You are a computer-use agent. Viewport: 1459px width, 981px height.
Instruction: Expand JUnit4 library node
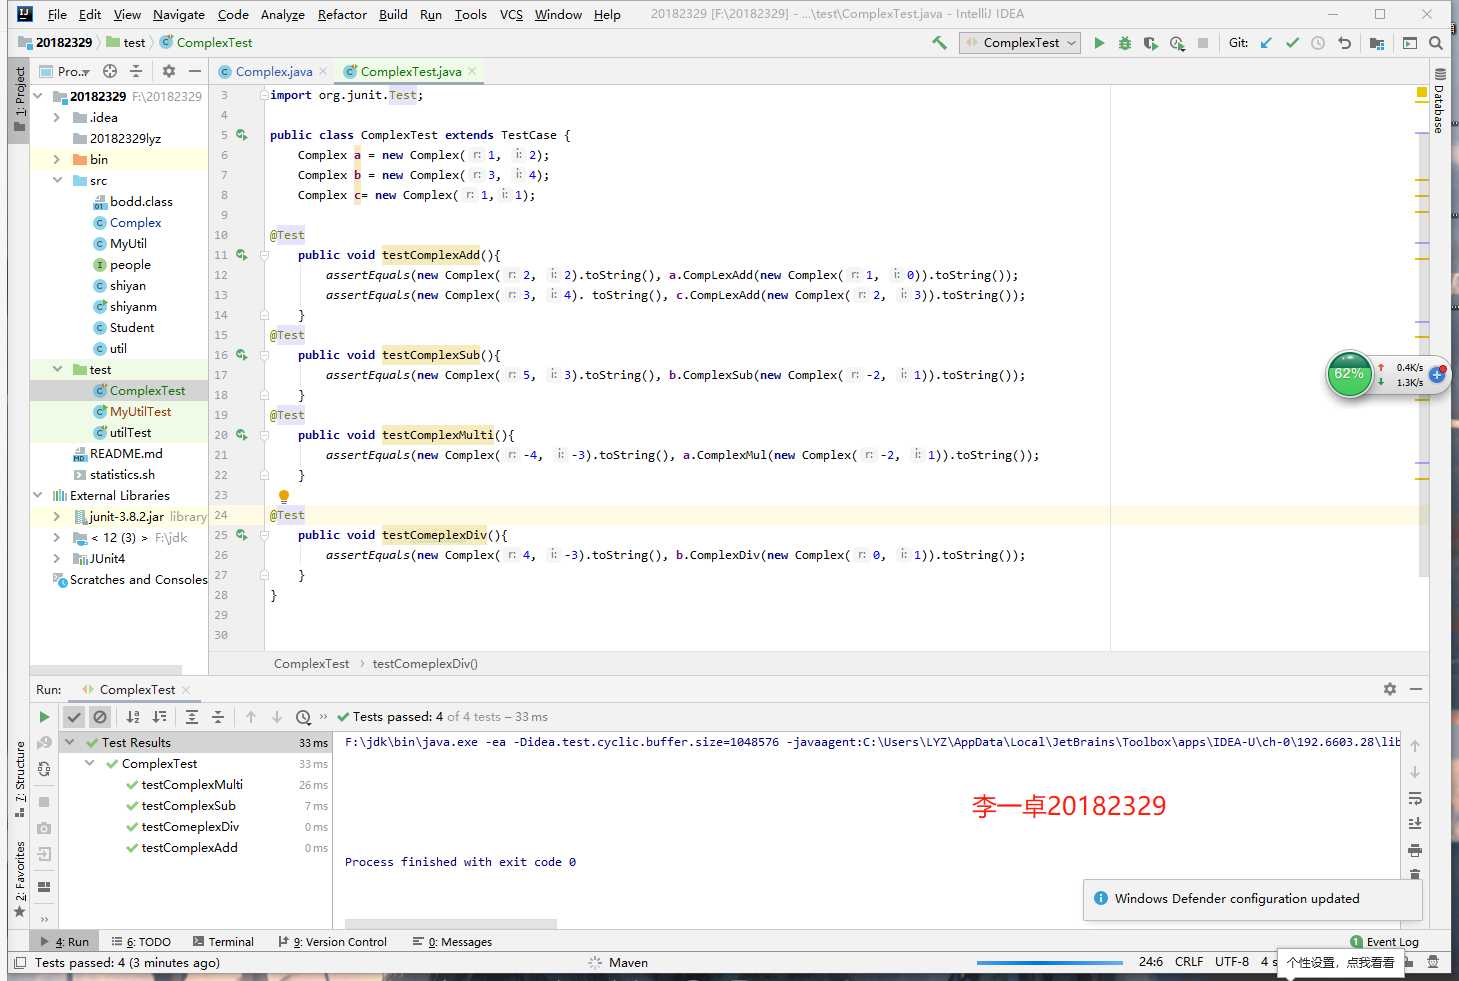click(57, 558)
